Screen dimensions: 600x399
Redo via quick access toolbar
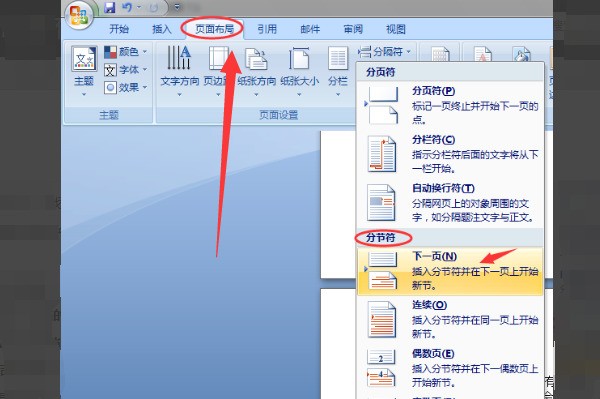[154, 8]
